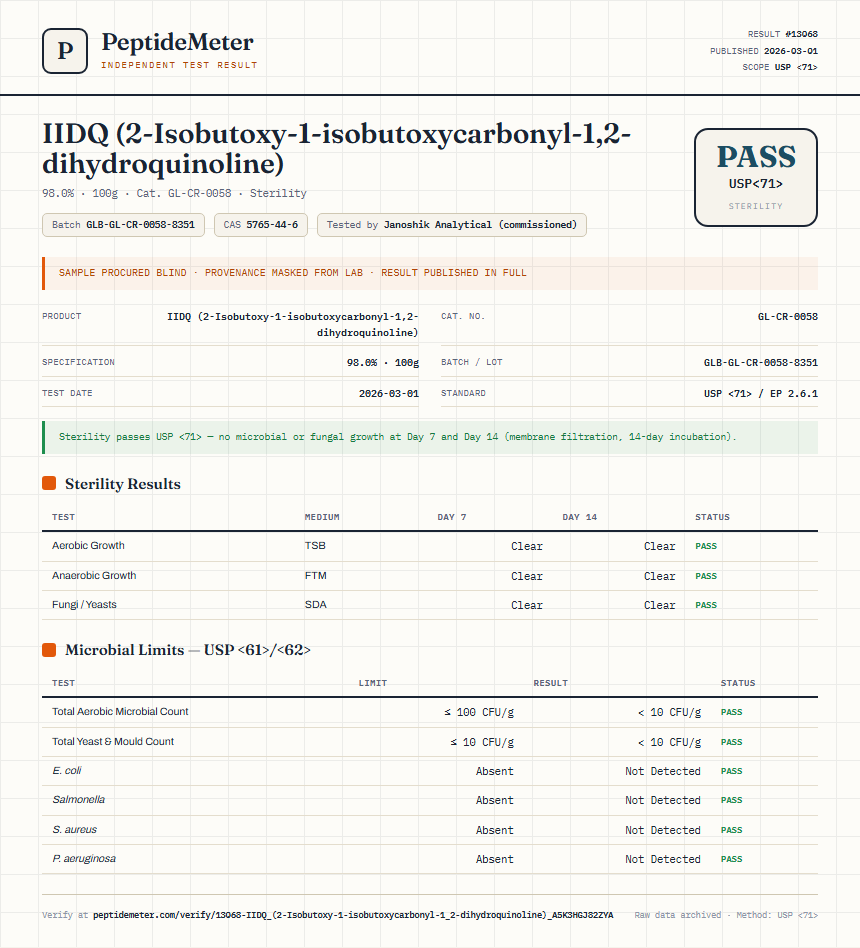
Task: Click the BATCH / LOT value GLB-GL-CR-0058-8351
Action: [760, 363]
